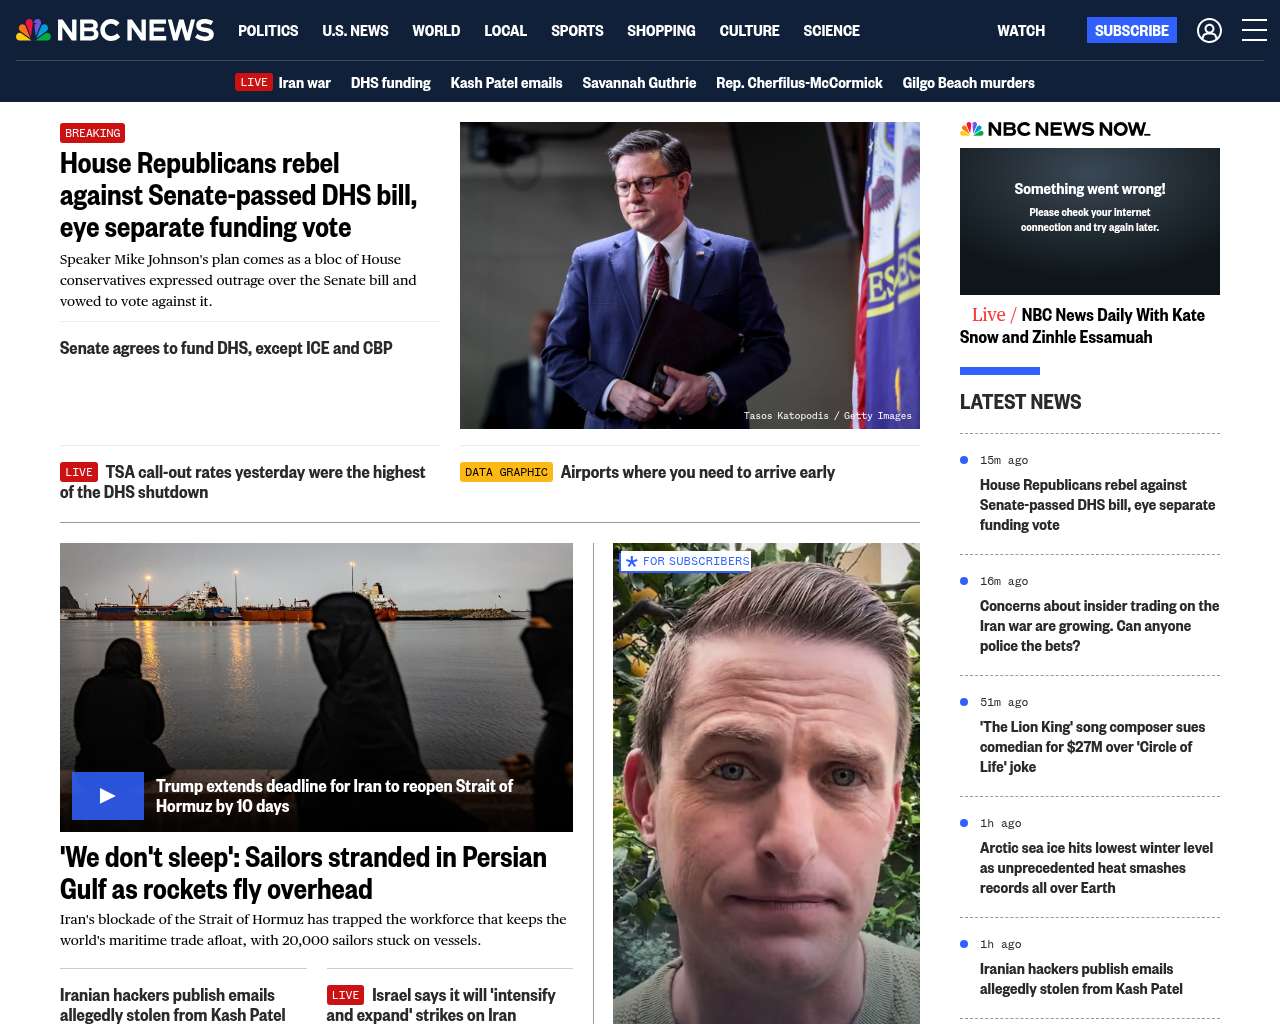Go to the Sports section

click(x=577, y=31)
